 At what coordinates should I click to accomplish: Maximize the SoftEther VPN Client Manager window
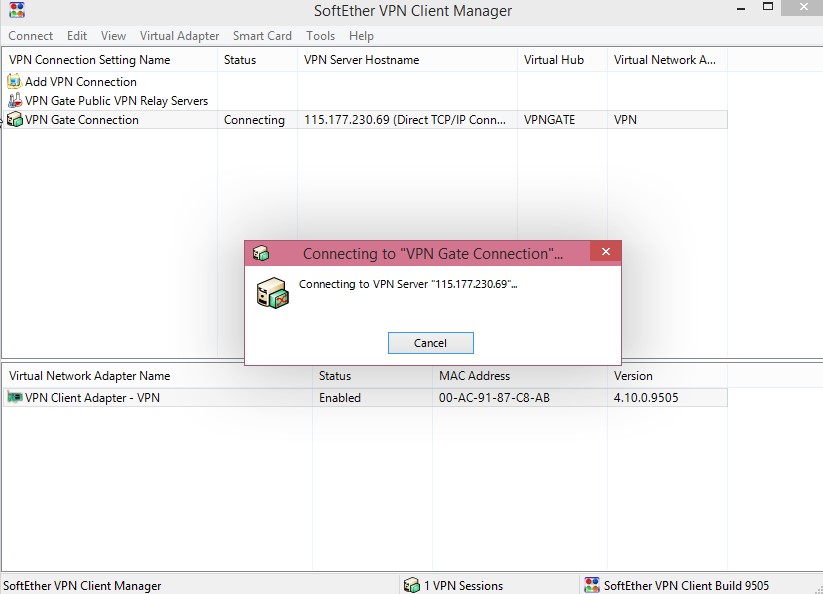coord(767,7)
